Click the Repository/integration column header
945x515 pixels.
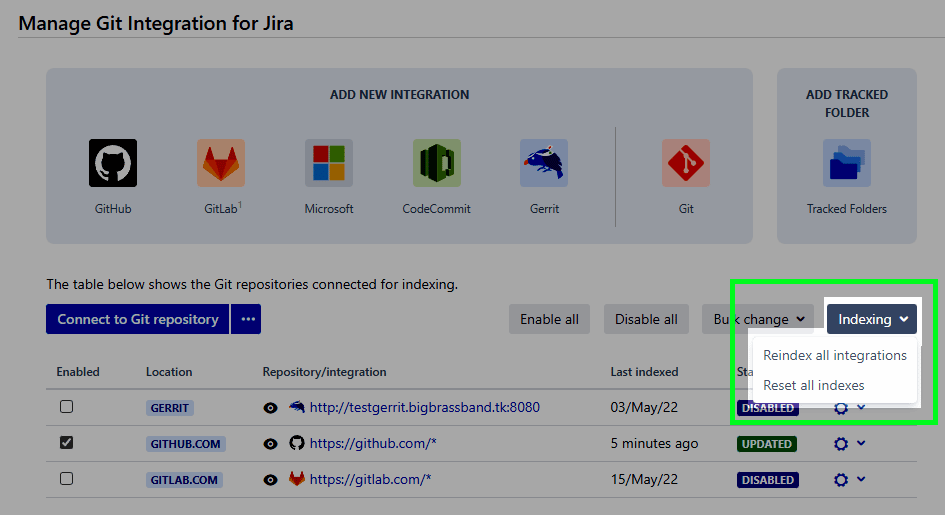324,372
